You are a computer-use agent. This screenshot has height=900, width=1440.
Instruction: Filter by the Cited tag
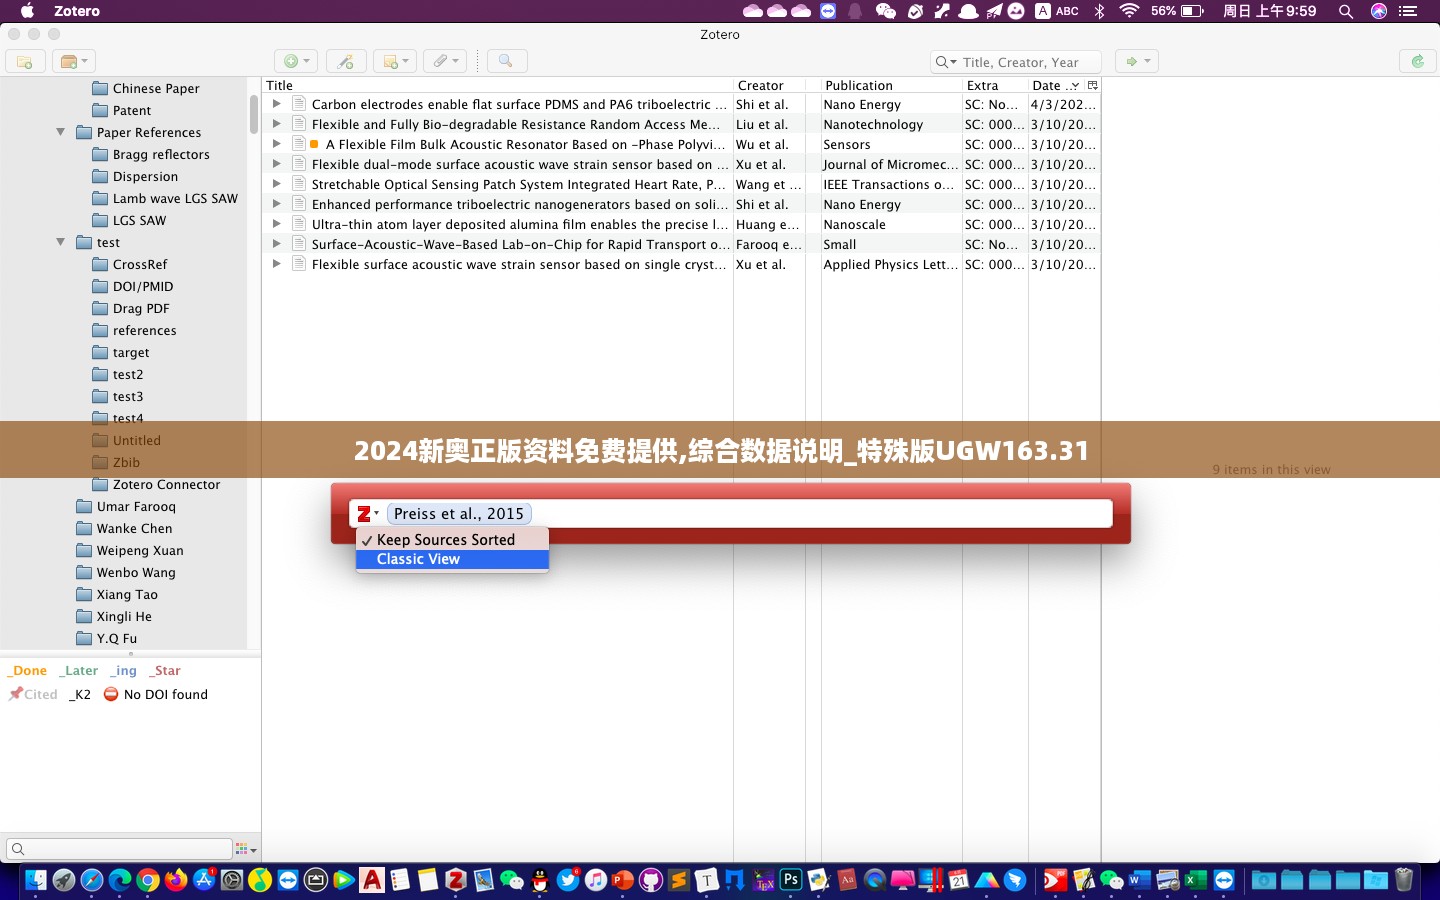[x=34, y=694]
